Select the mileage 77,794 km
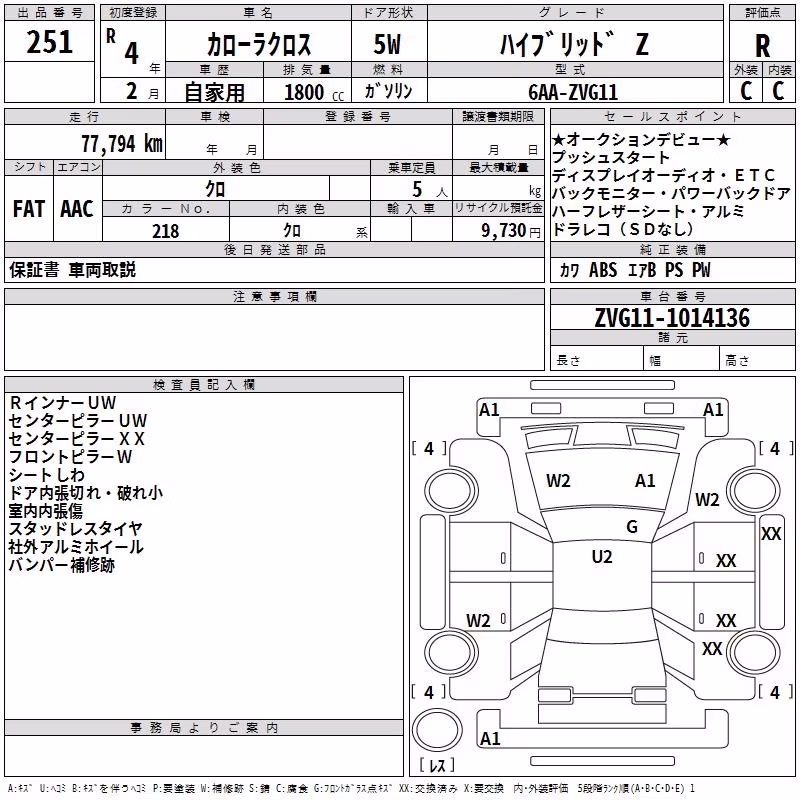This screenshot has width=800, height=800. (122, 144)
